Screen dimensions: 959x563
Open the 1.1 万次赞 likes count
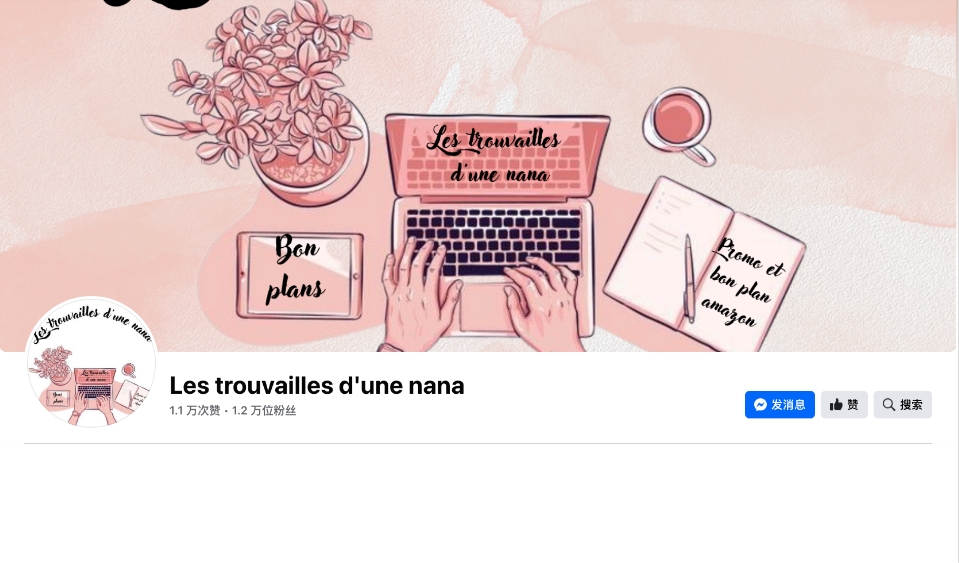pos(194,411)
